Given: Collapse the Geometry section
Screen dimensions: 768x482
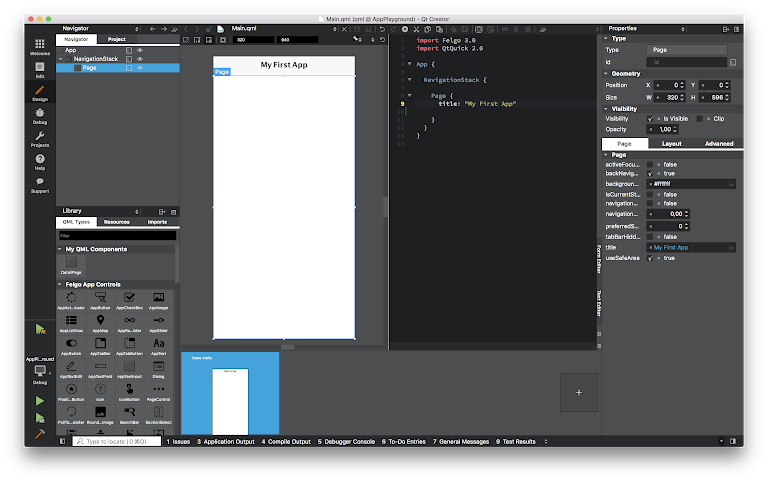Looking at the screenshot, I should (606, 73).
